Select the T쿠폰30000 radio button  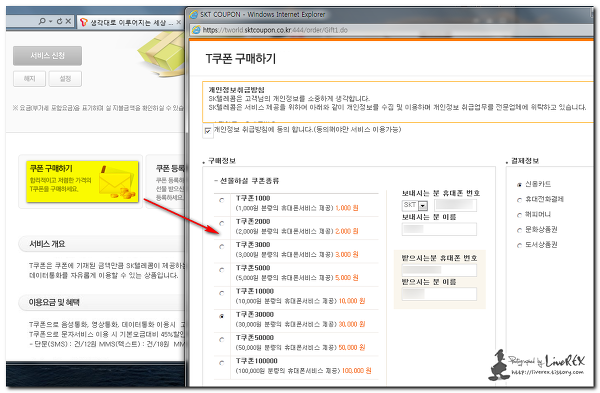pyautogui.click(x=222, y=316)
